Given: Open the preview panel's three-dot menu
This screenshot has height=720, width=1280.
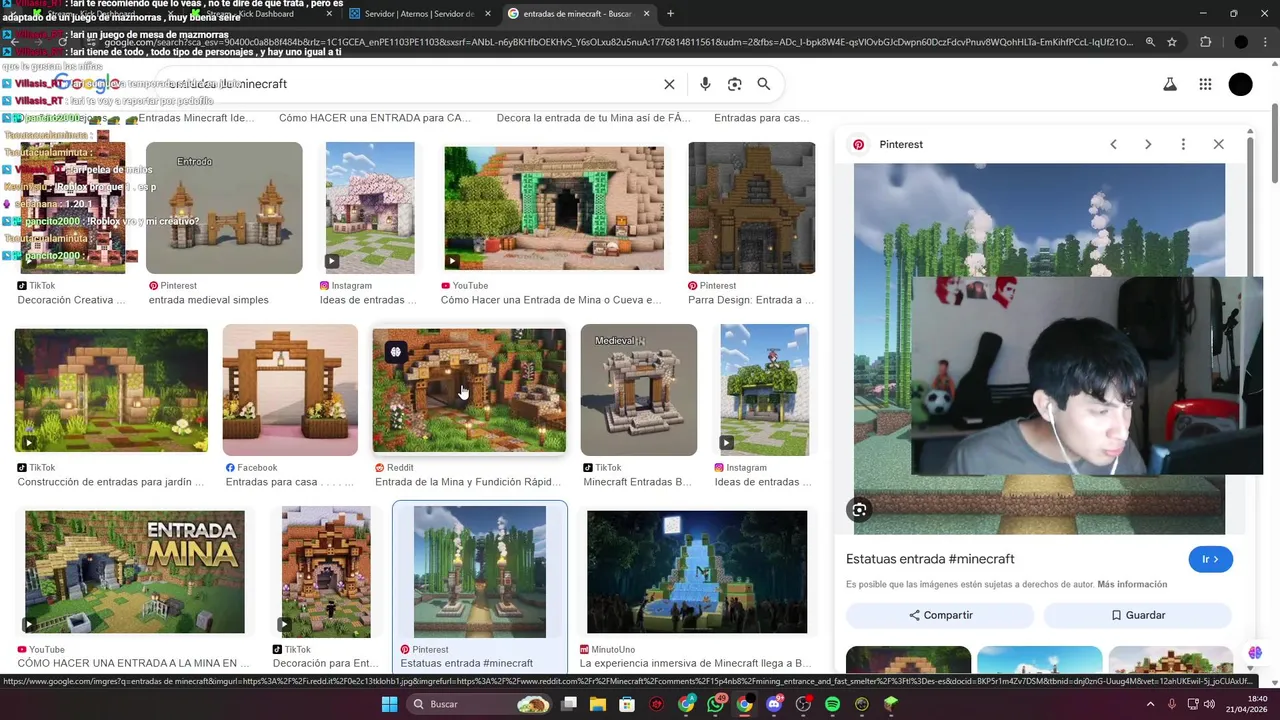Looking at the screenshot, I should 1183,144.
